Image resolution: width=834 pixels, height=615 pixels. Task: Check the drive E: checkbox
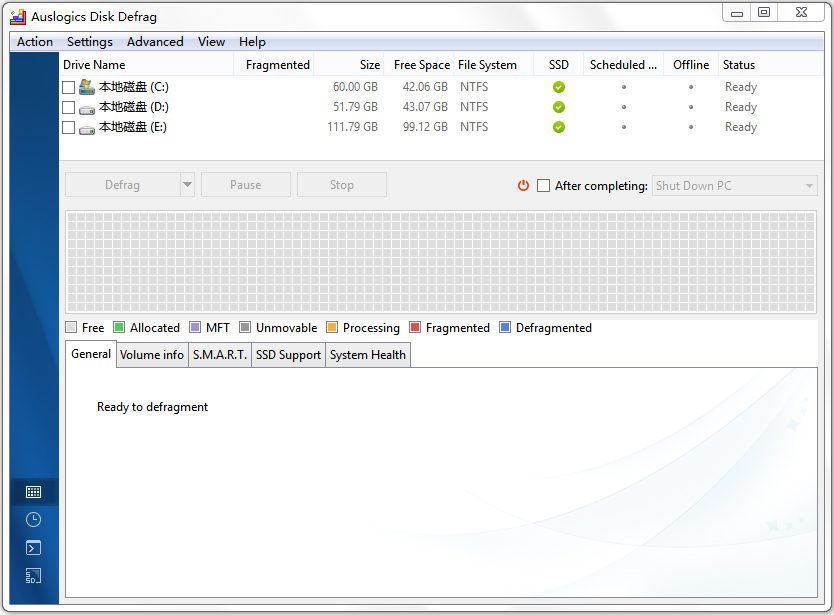pos(69,128)
